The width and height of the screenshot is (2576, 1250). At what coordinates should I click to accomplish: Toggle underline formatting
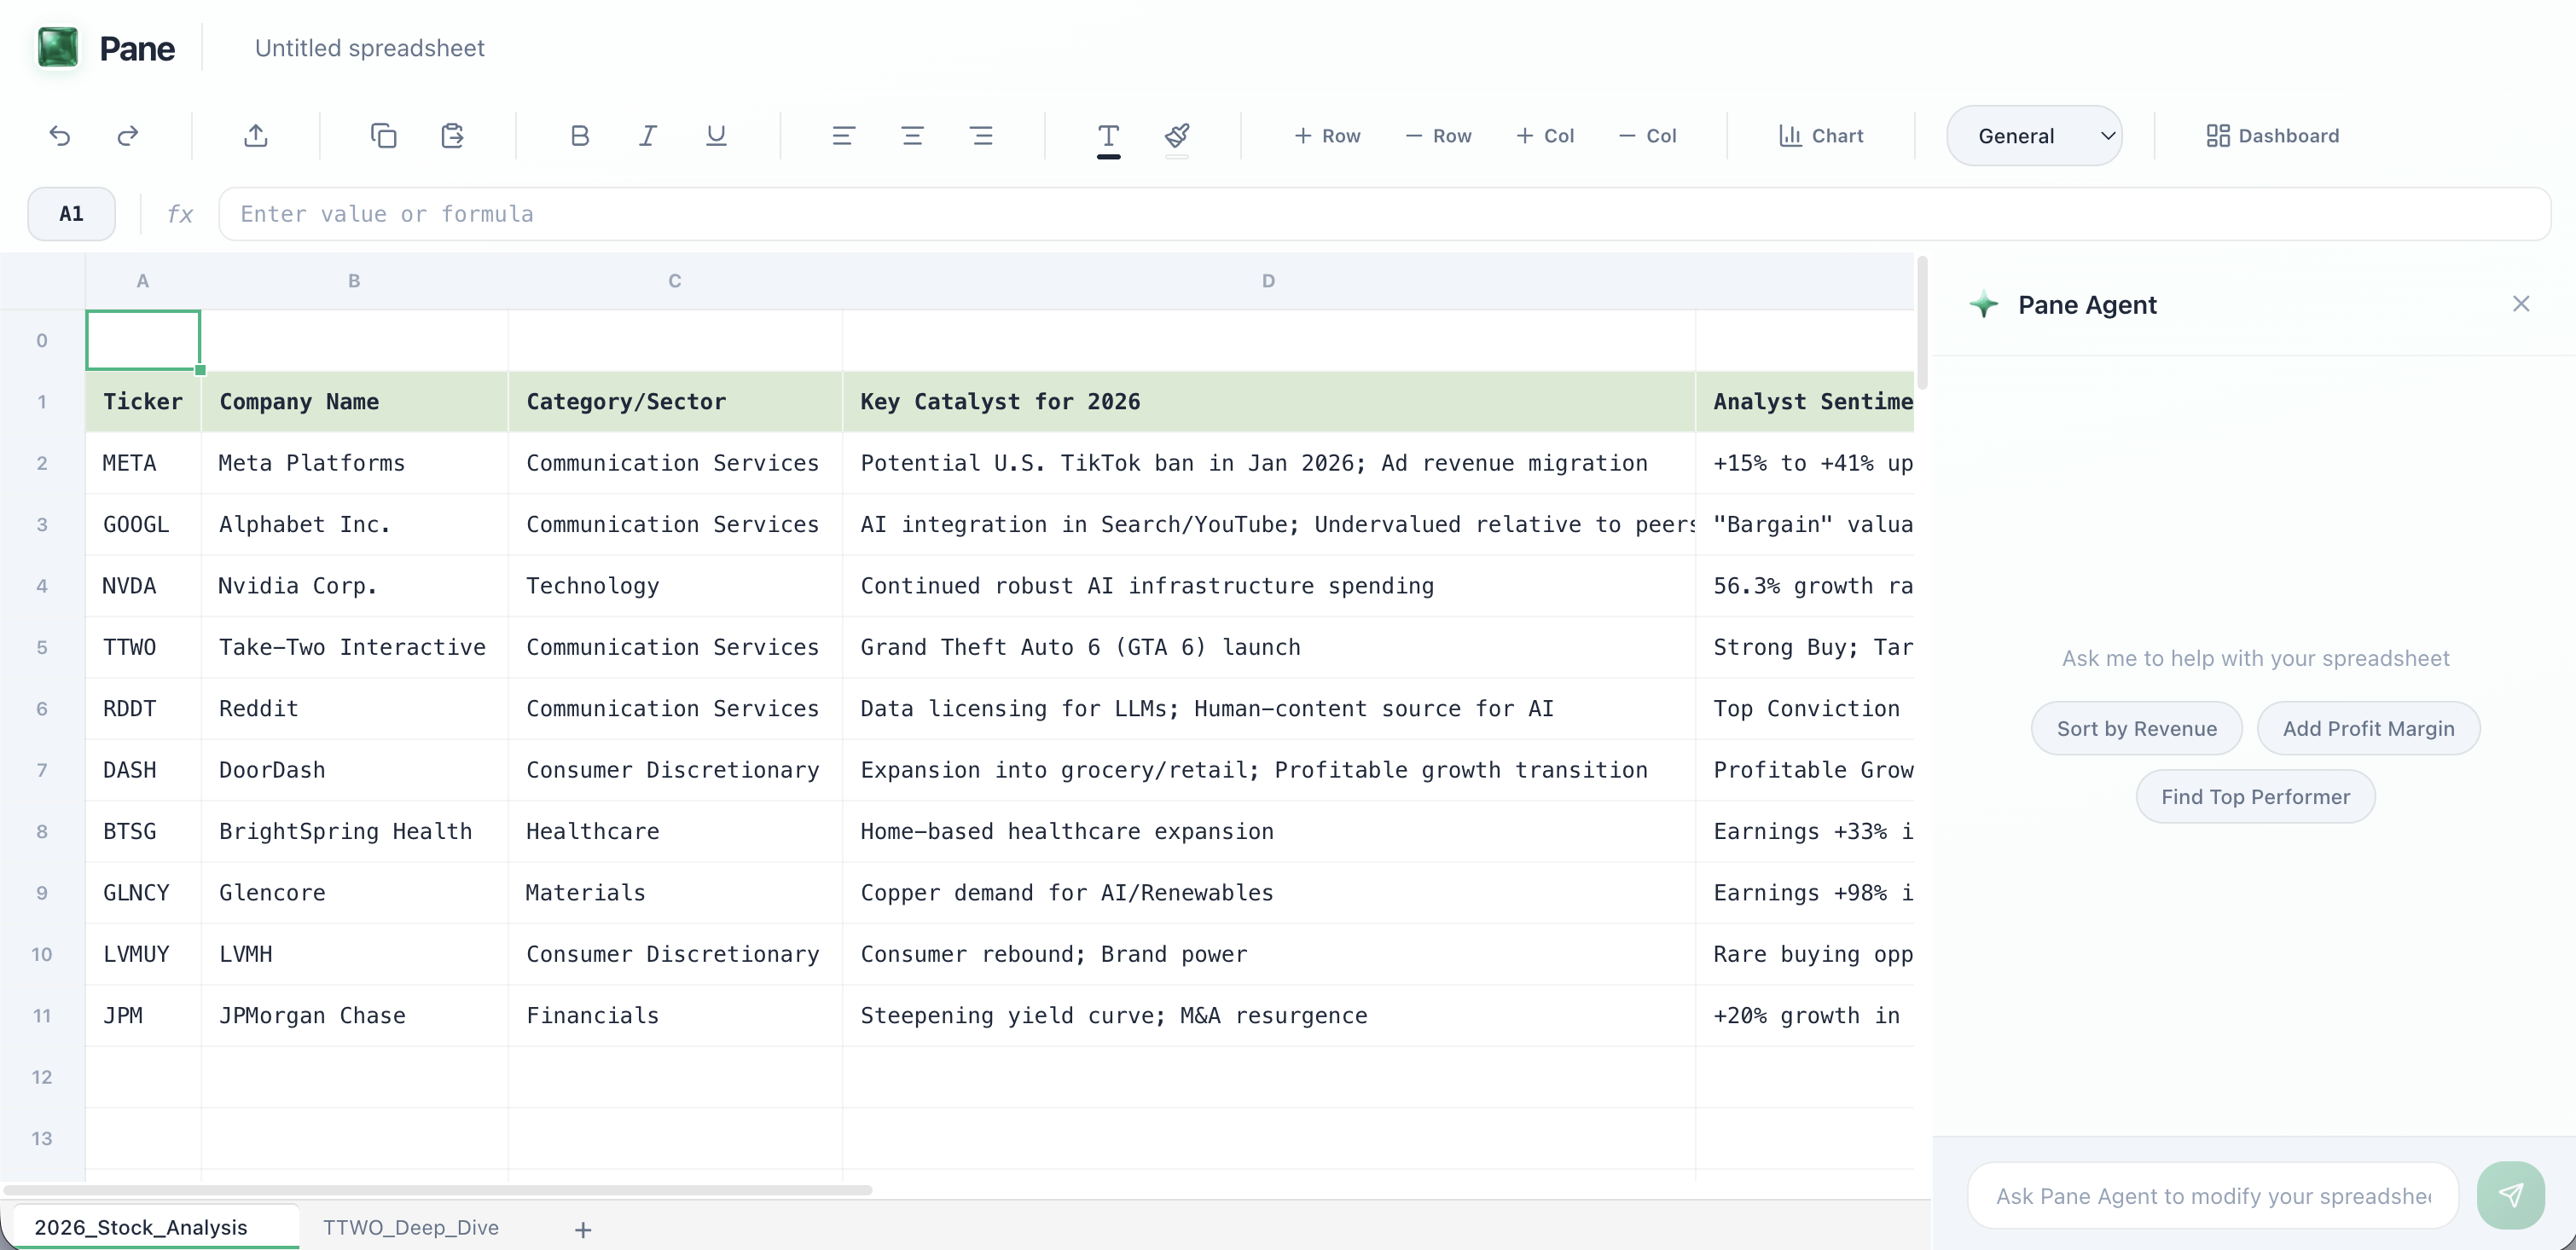point(715,136)
